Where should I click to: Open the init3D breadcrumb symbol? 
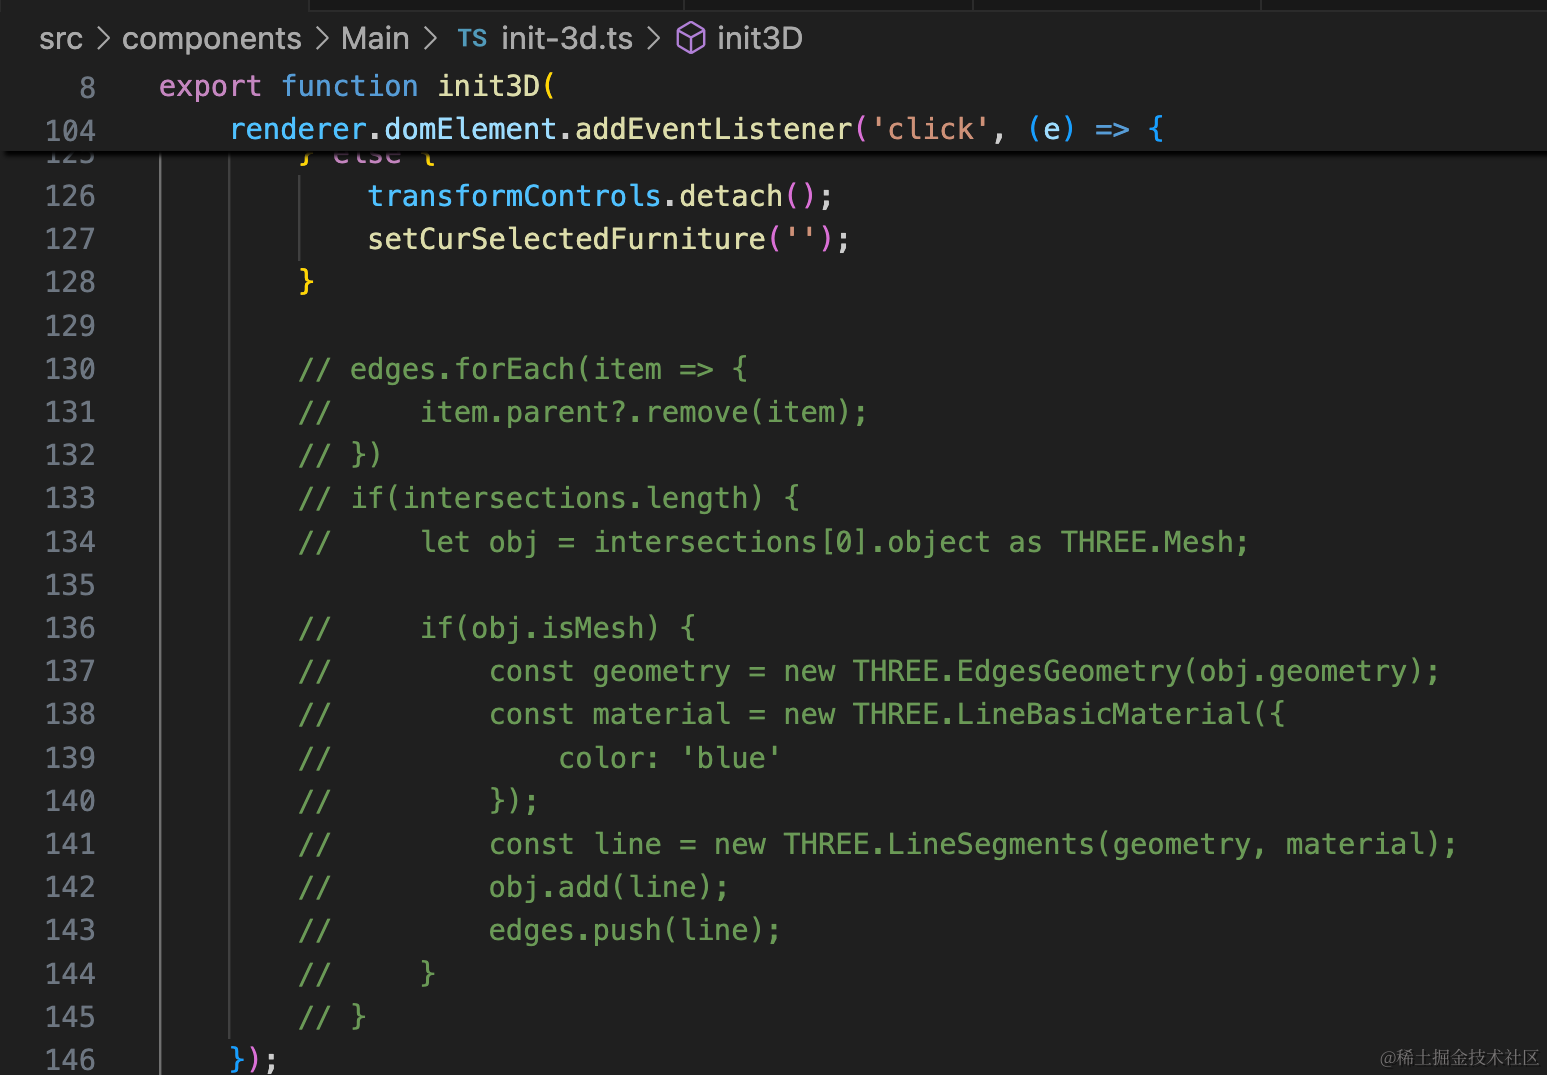click(x=760, y=38)
